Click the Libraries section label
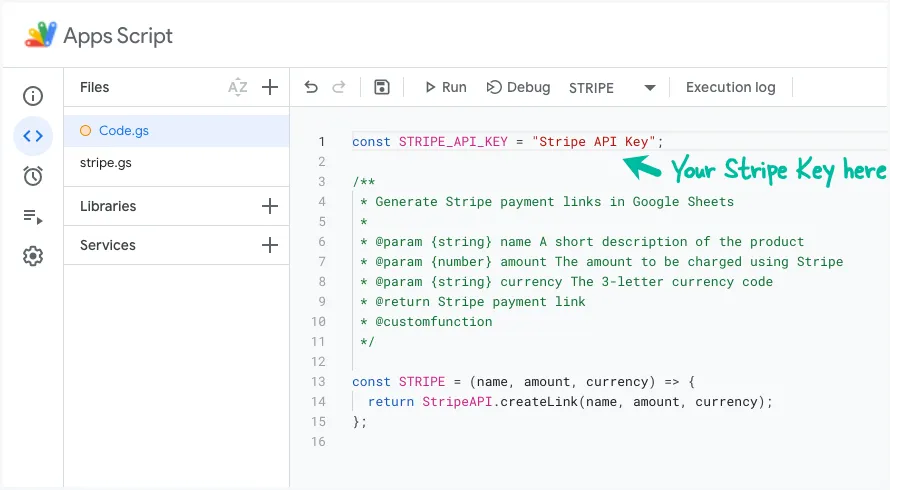 108,206
